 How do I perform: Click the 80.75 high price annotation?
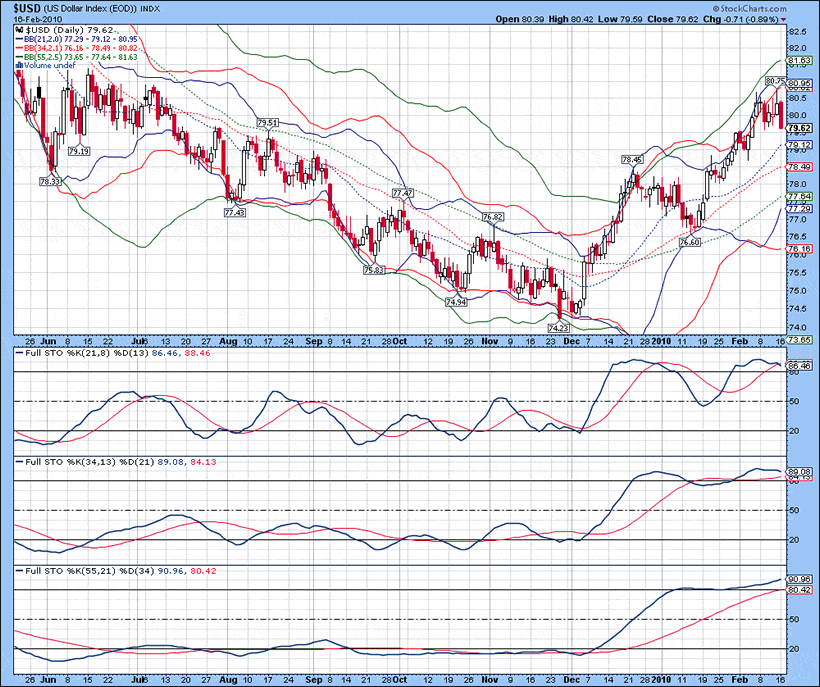(776, 80)
